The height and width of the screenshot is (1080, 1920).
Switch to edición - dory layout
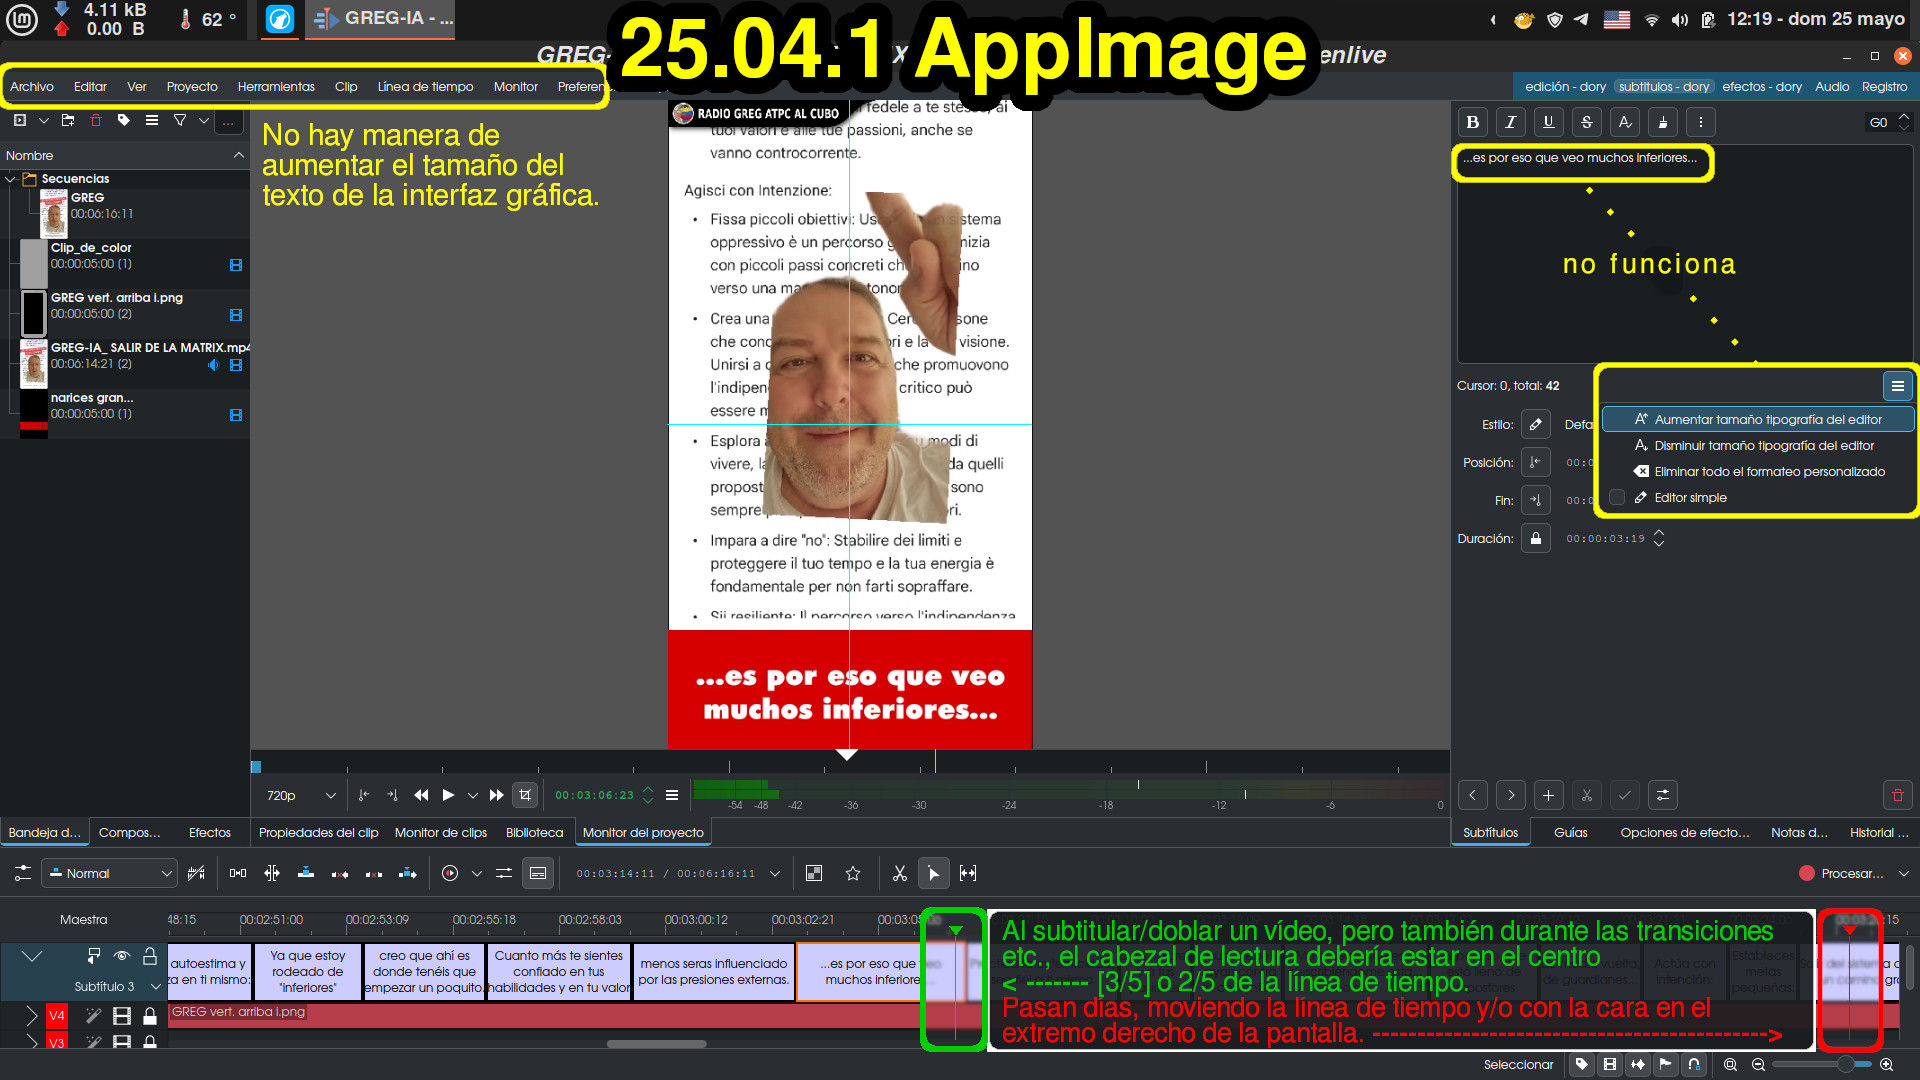[1565, 87]
